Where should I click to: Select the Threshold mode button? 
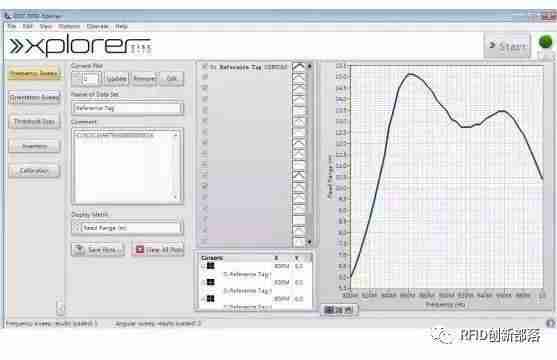(34, 122)
